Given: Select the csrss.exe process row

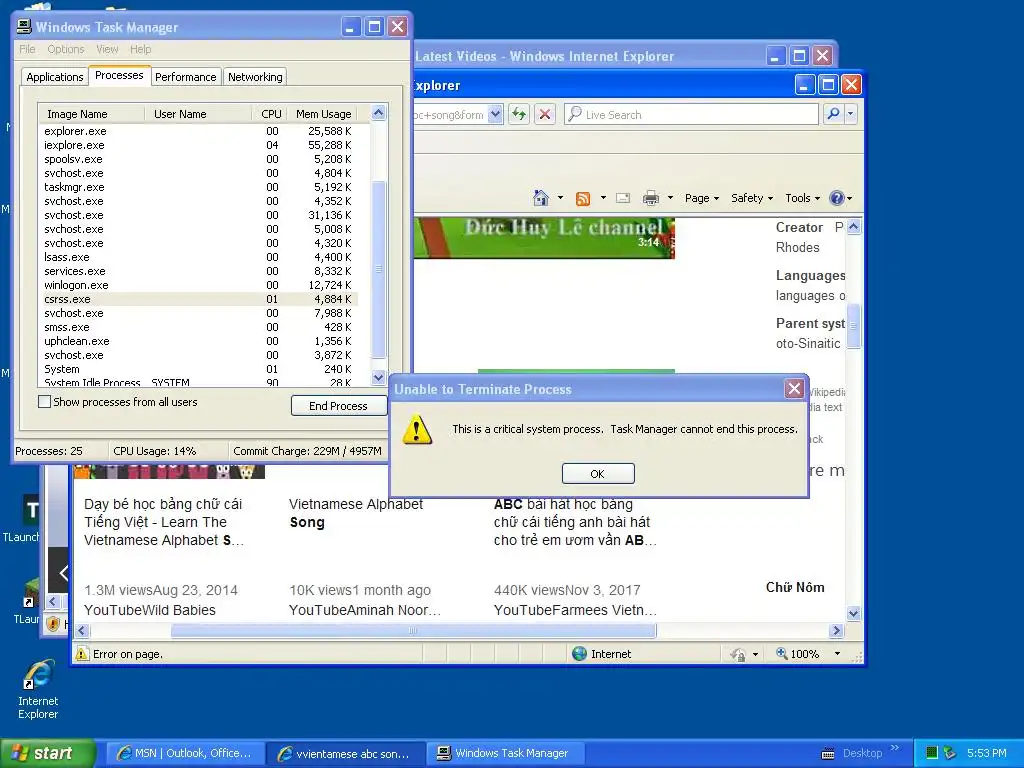Looking at the screenshot, I should [198, 299].
